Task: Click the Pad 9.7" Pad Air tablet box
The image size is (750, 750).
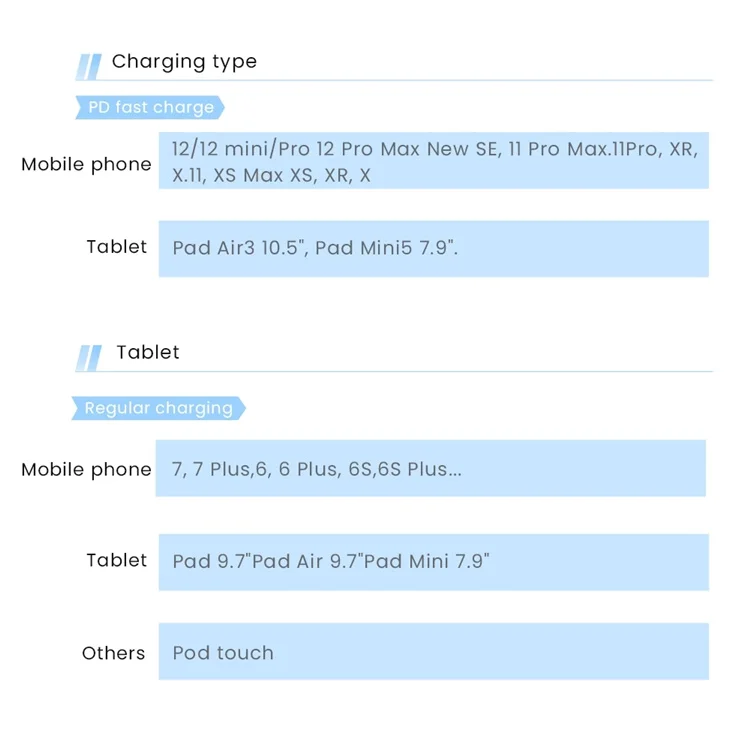Action: point(433,562)
